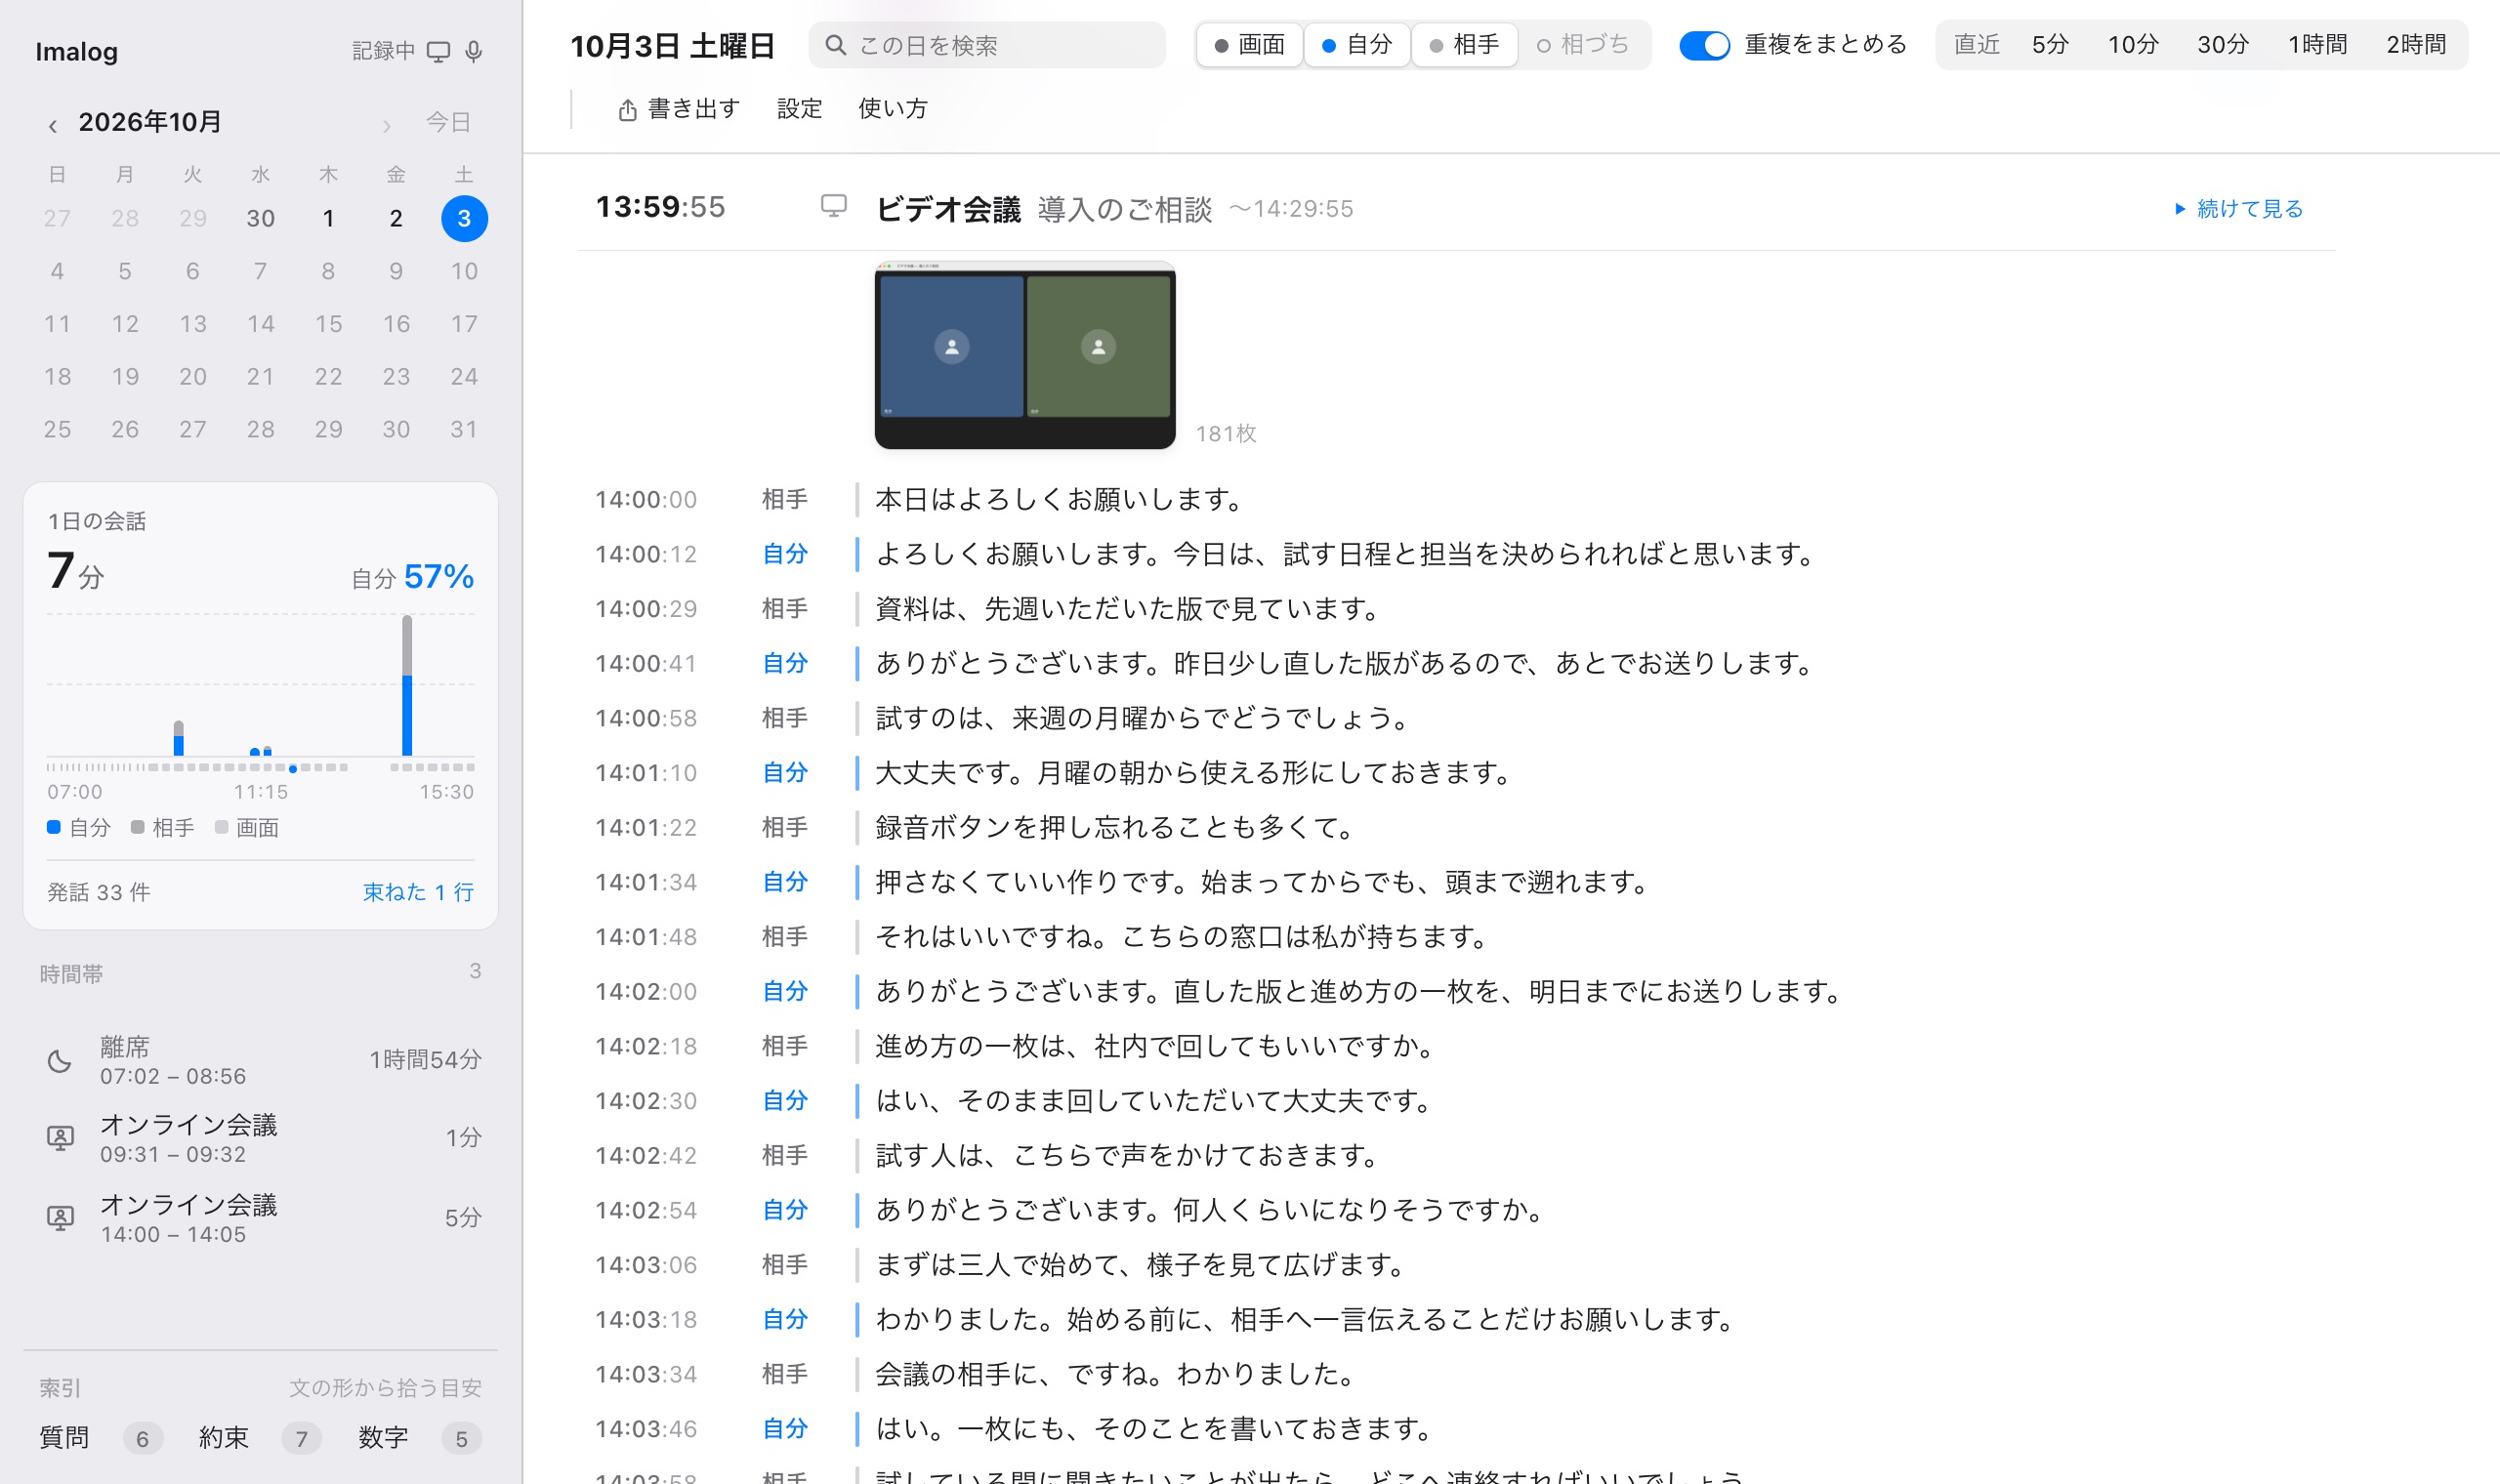Click the monitor icon beside ビデオ会議
The width and height of the screenshot is (2500, 1484).
click(833, 206)
